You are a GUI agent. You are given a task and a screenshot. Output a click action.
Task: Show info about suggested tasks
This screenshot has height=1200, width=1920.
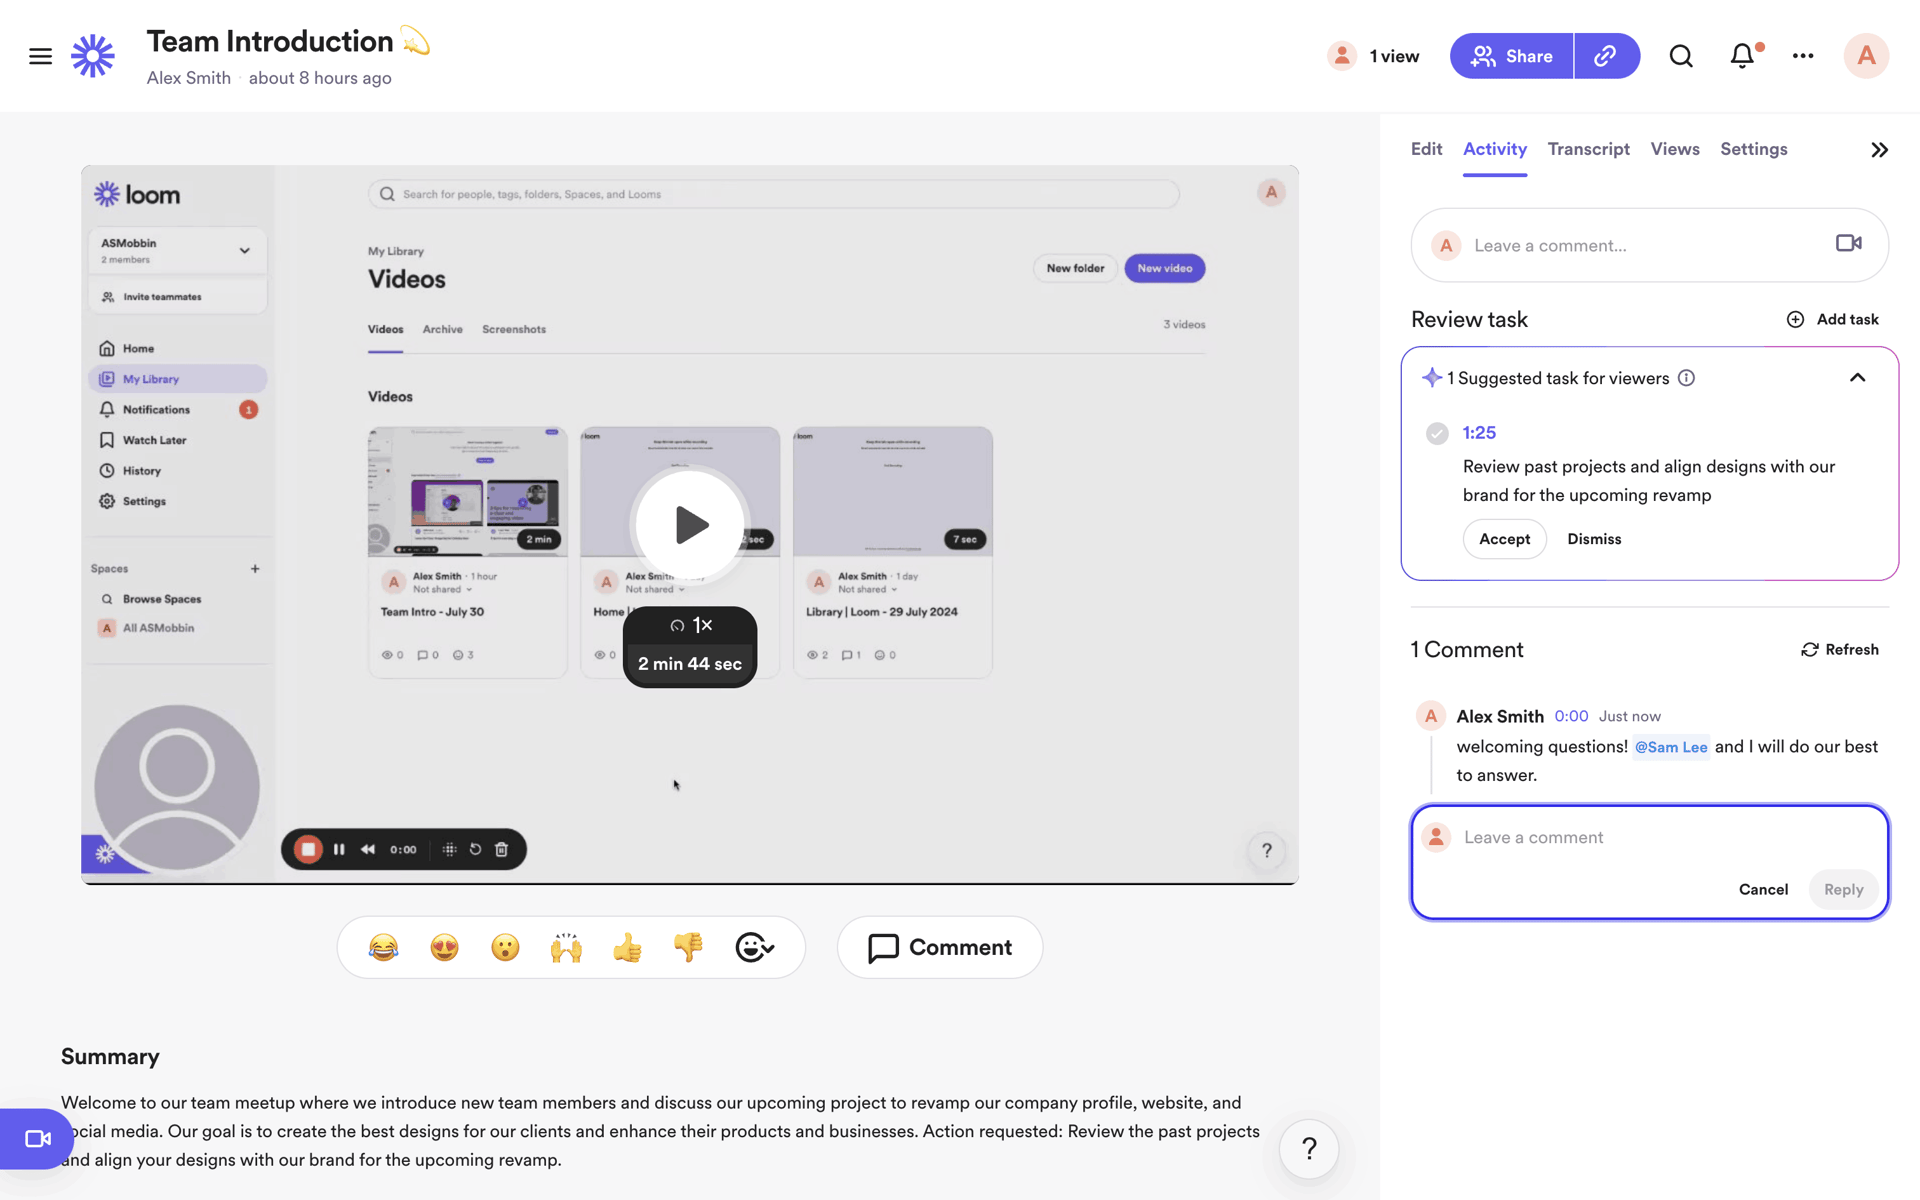click(1686, 378)
